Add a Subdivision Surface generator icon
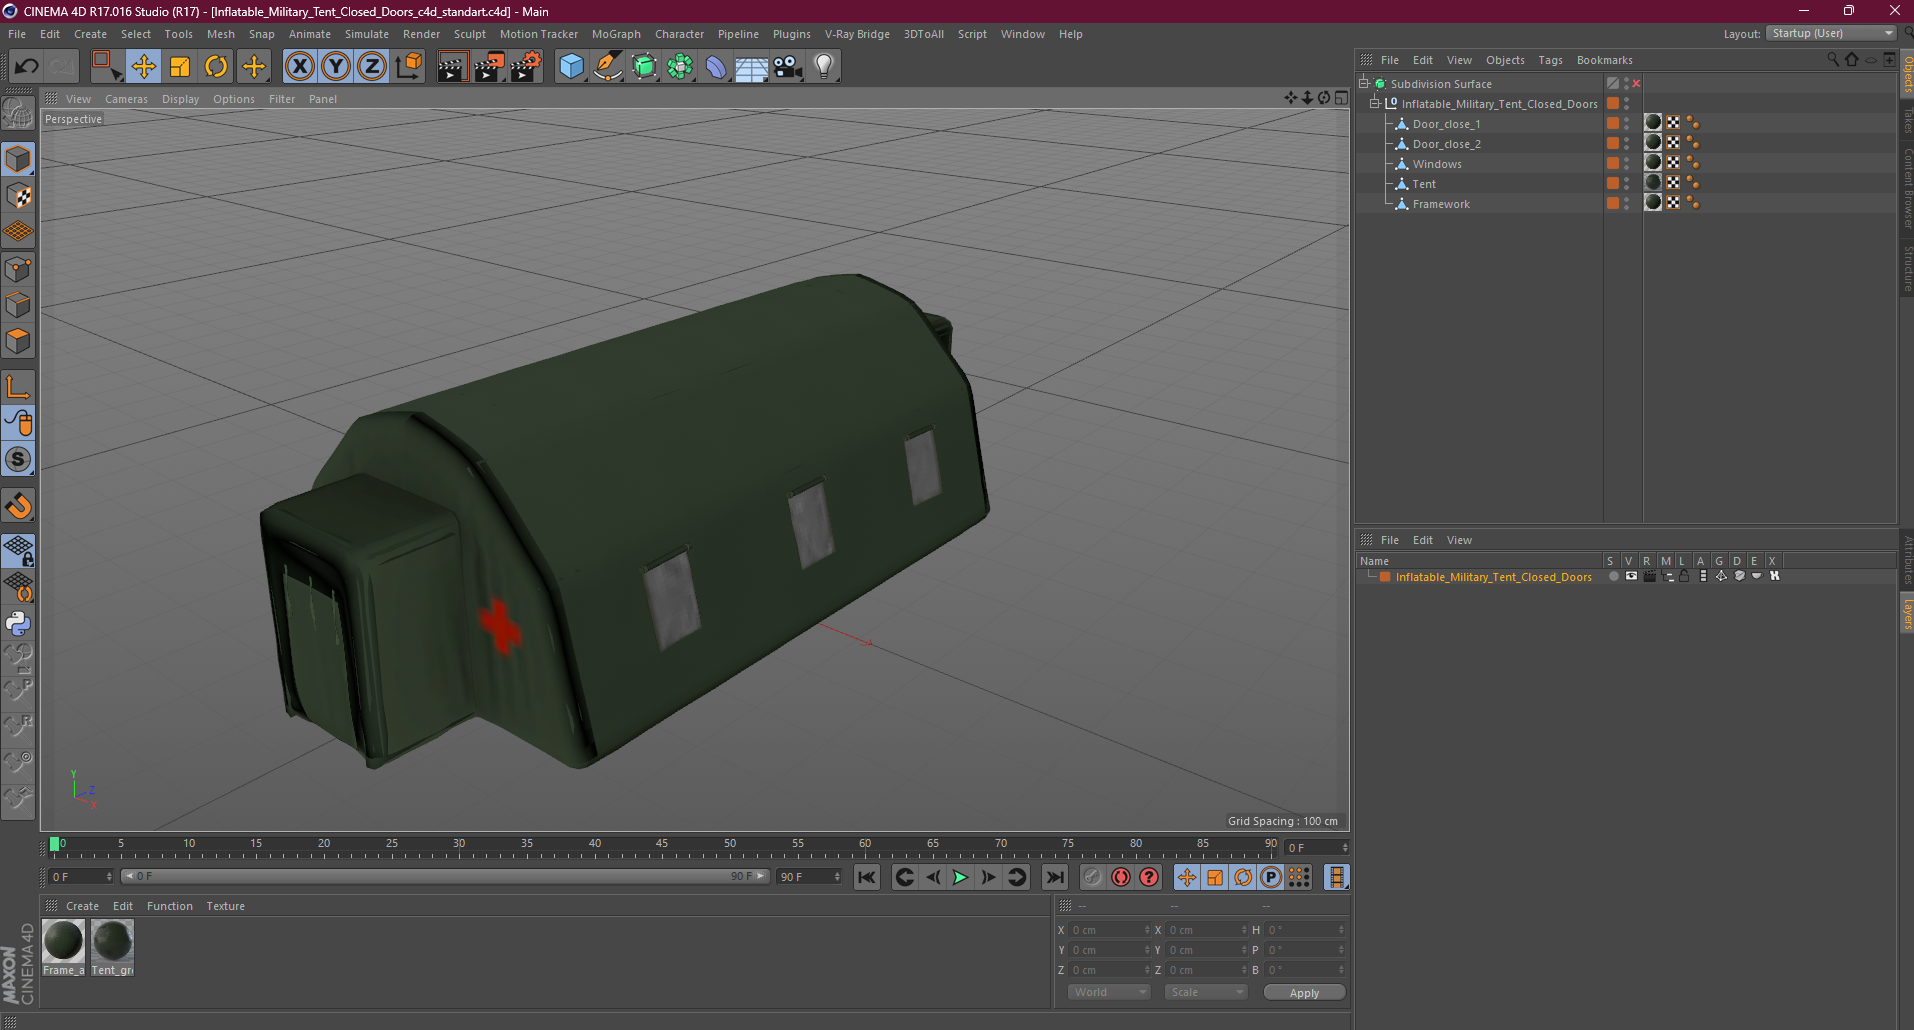Viewport: 1914px width, 1030px height. 645,67
